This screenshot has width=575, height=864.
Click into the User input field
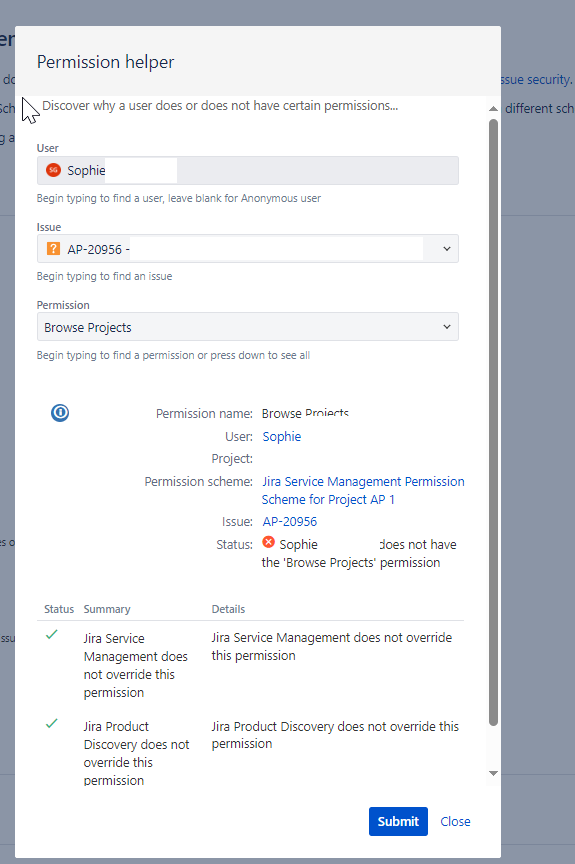pos(248,170)
